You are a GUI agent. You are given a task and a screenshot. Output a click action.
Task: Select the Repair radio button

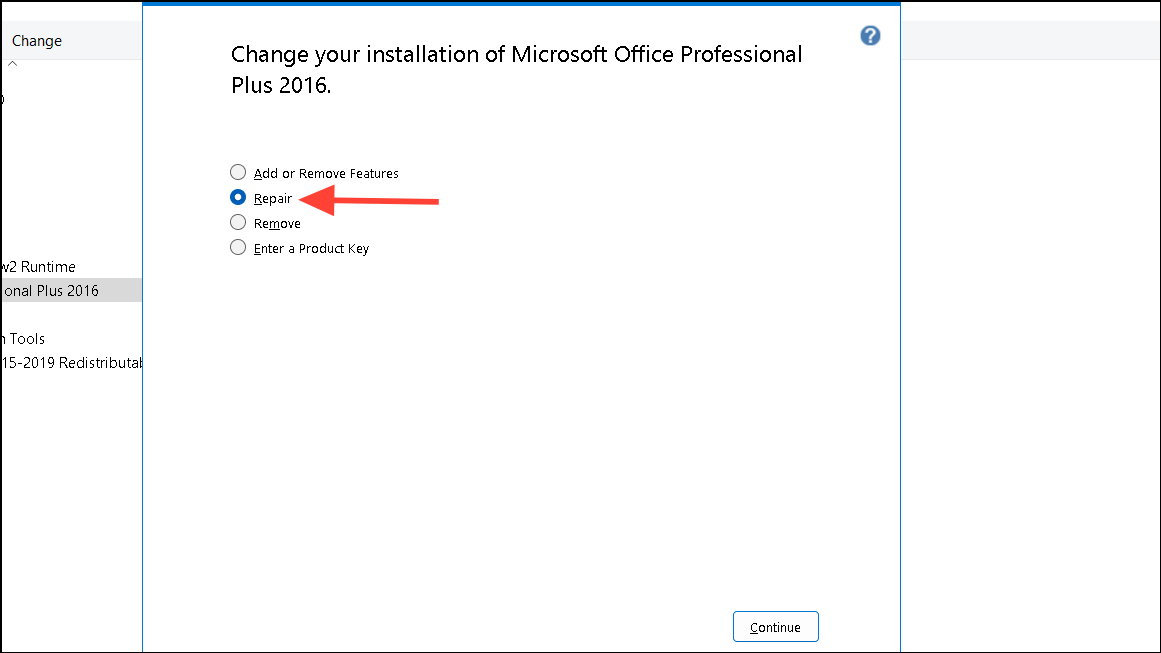tap(238, 197)
